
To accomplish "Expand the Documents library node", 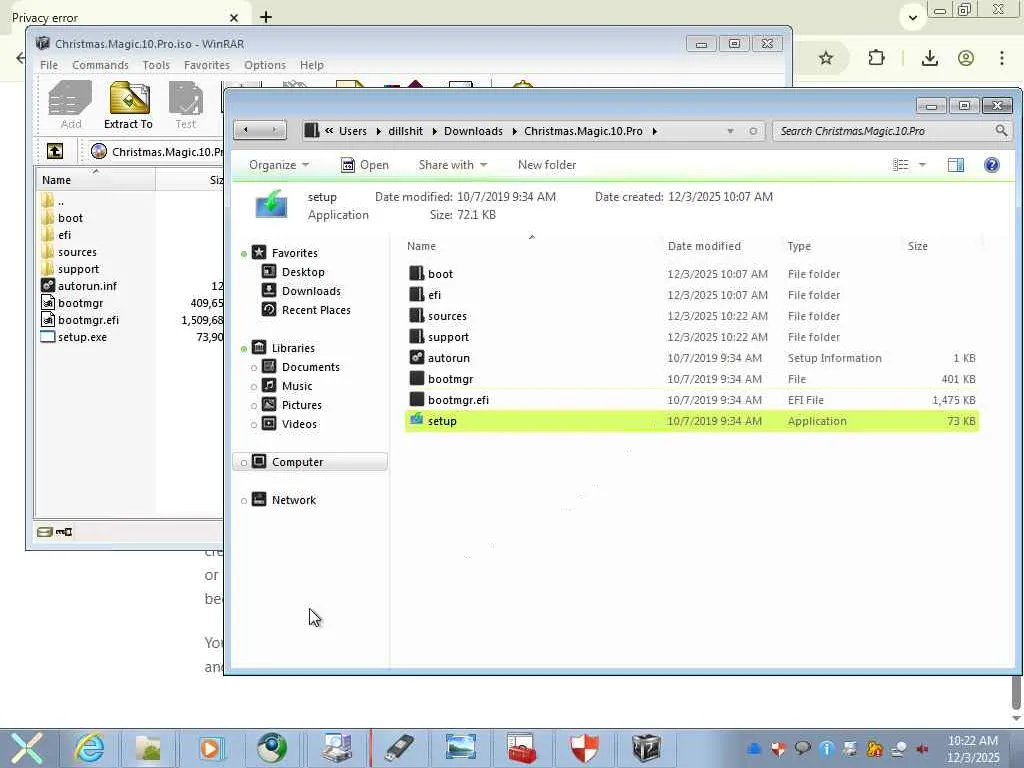I will (254, 368).
